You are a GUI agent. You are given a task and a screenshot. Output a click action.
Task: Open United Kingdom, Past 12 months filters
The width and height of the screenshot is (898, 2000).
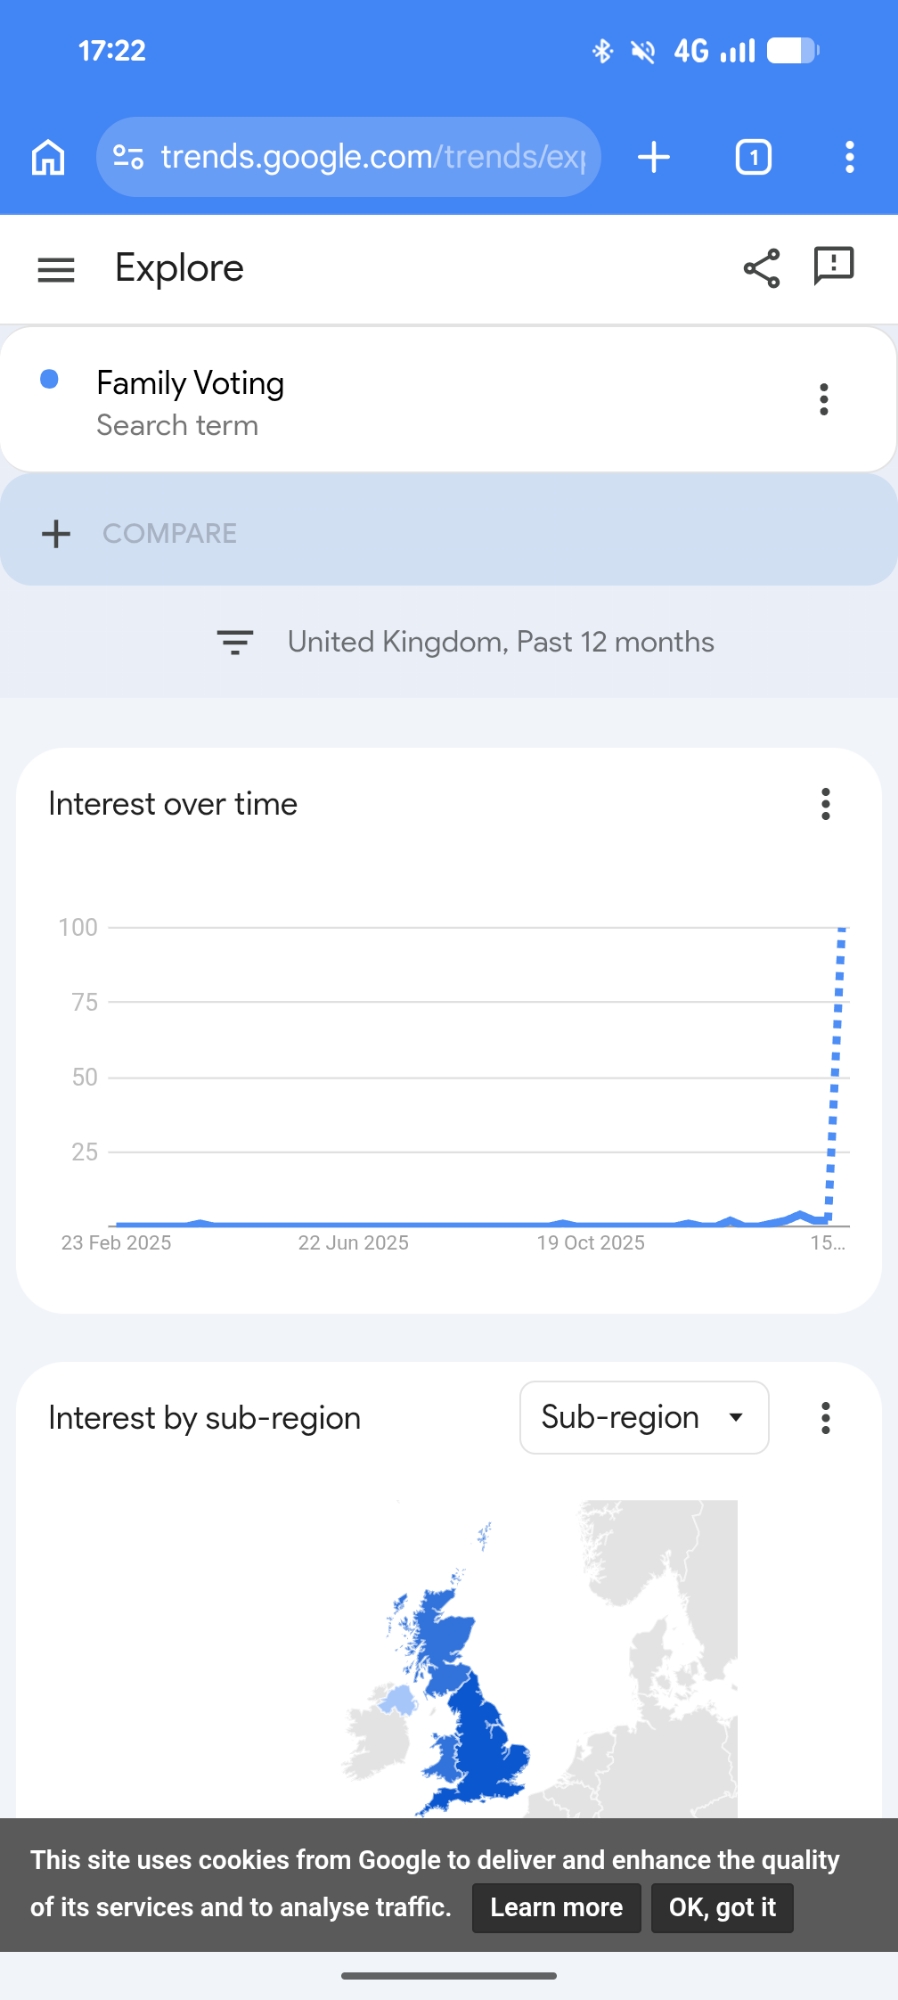[466, 642]
